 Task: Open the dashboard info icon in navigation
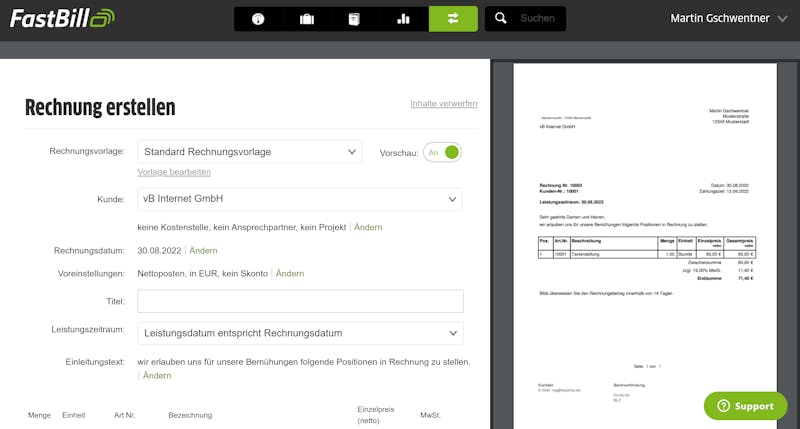(x=258, y=19)
